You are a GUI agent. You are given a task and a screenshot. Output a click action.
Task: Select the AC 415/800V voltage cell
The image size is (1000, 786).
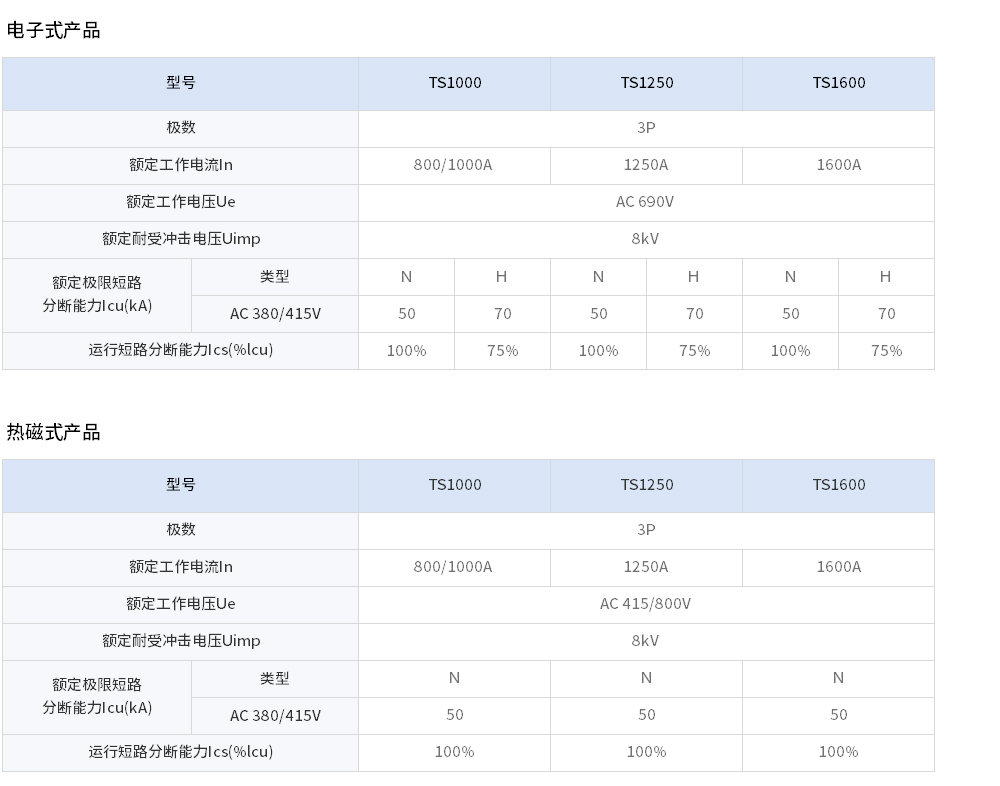pos(645,604)
